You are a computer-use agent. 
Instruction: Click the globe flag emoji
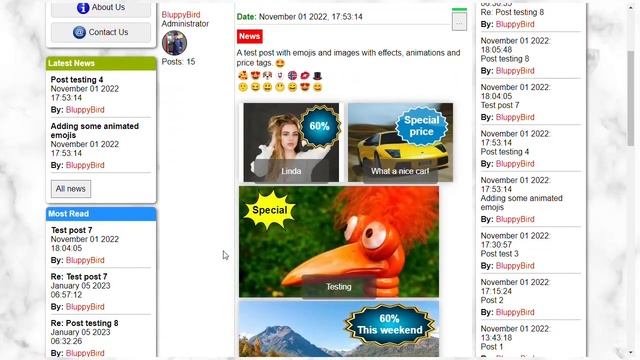tap(292, 76)
